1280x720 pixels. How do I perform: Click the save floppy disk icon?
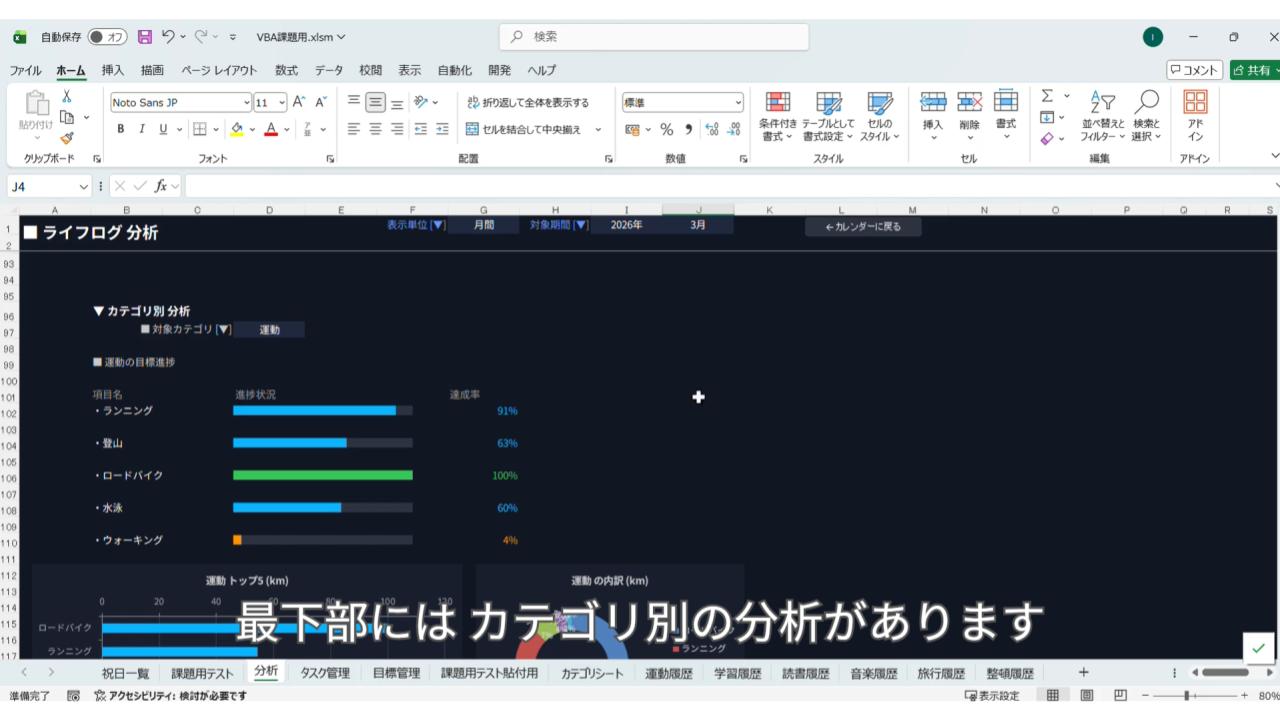(x=145, y=37)
